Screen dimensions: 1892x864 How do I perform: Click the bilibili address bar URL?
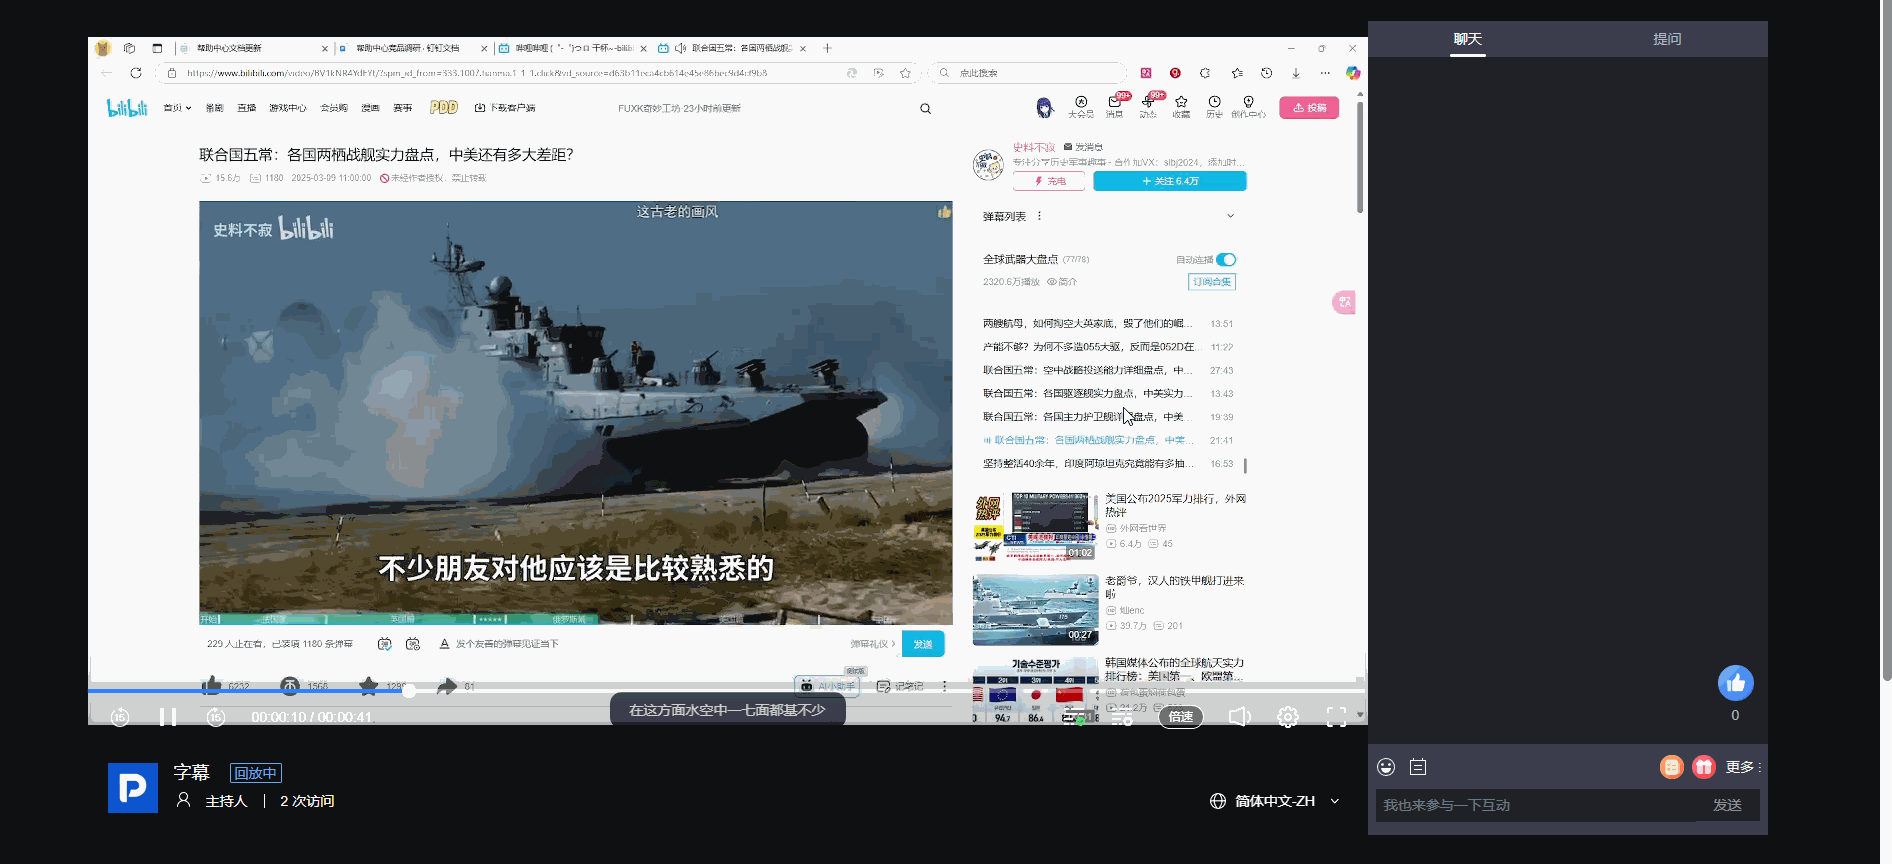coord(477,73)
